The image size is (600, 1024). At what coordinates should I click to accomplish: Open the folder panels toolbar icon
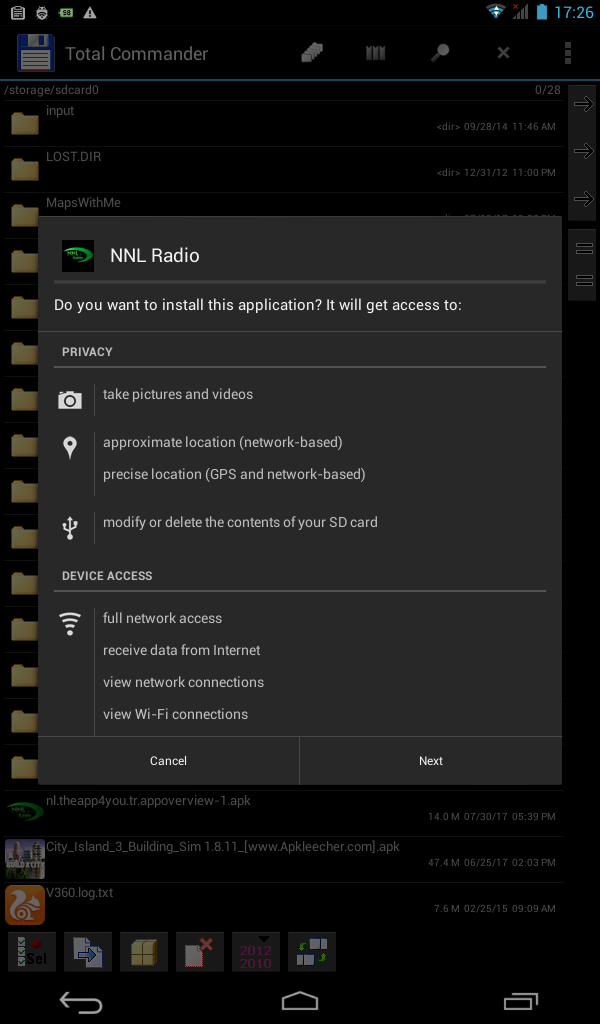coord(375,52)
